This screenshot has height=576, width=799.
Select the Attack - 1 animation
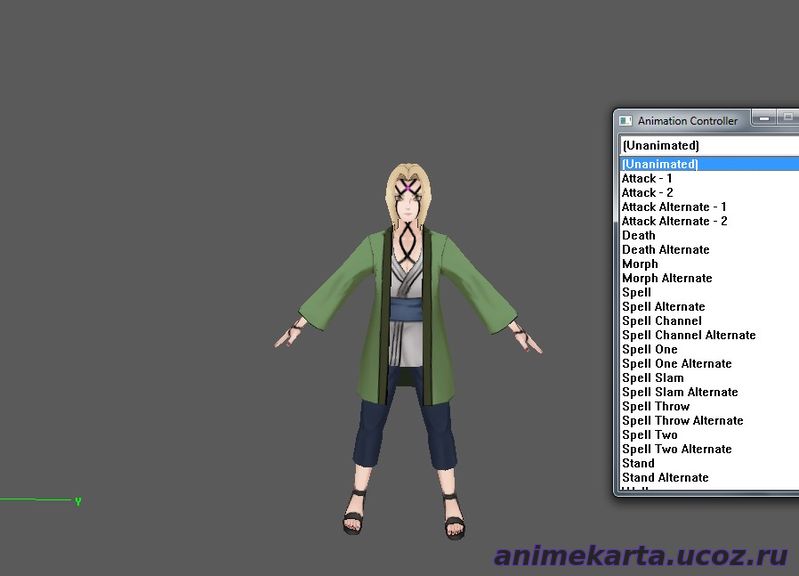click(x=709, y=178)
